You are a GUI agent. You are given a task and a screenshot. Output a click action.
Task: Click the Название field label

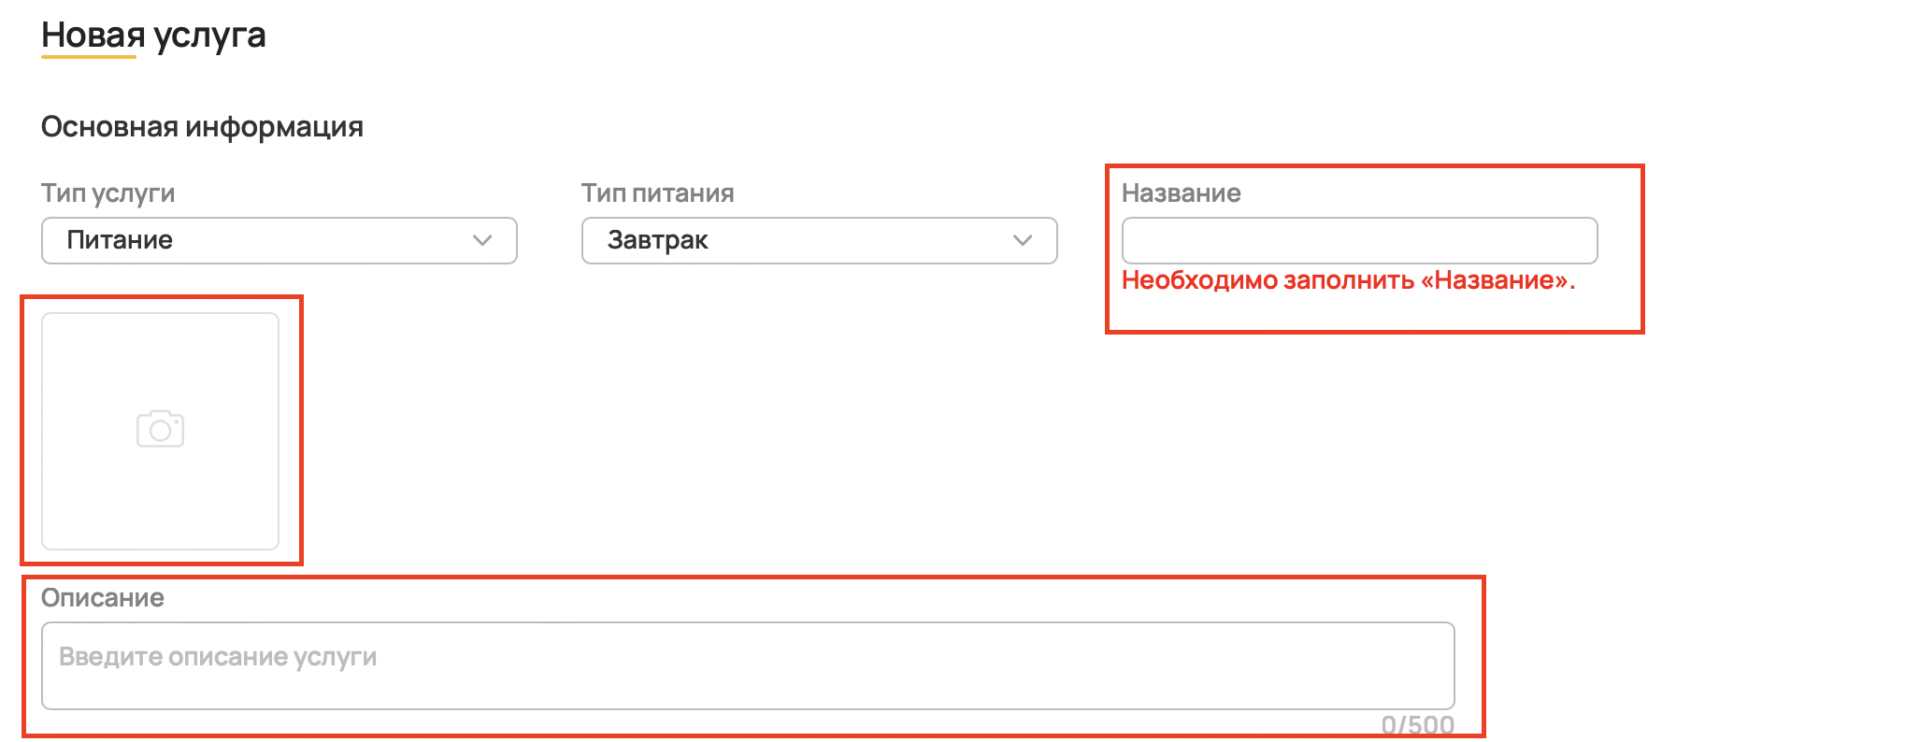coord(1181,193)
